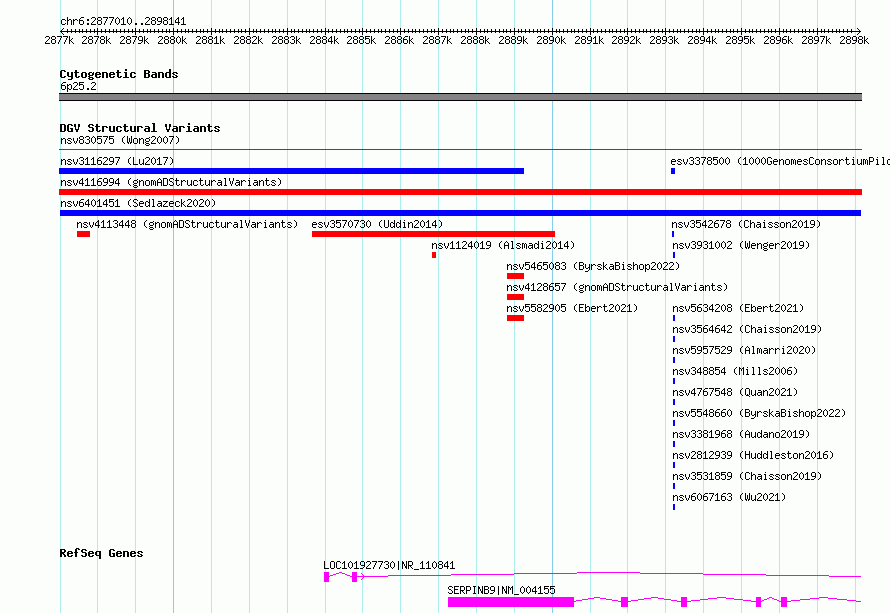Click the esv3378500 blue variant marker
Screen dimensions: 890x613
673,171
